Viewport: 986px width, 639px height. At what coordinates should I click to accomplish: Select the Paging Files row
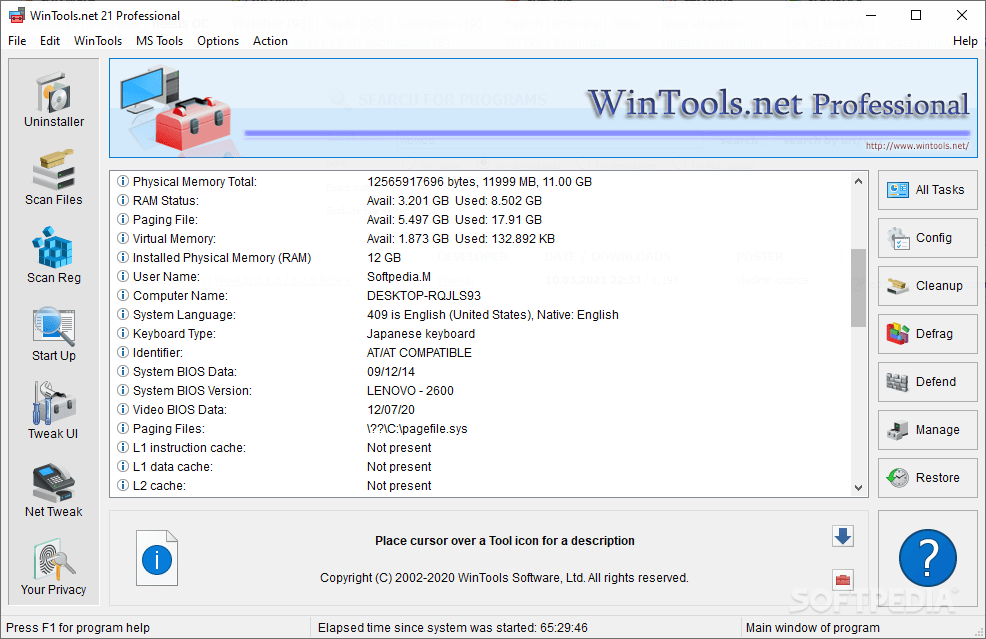[481, 429]
